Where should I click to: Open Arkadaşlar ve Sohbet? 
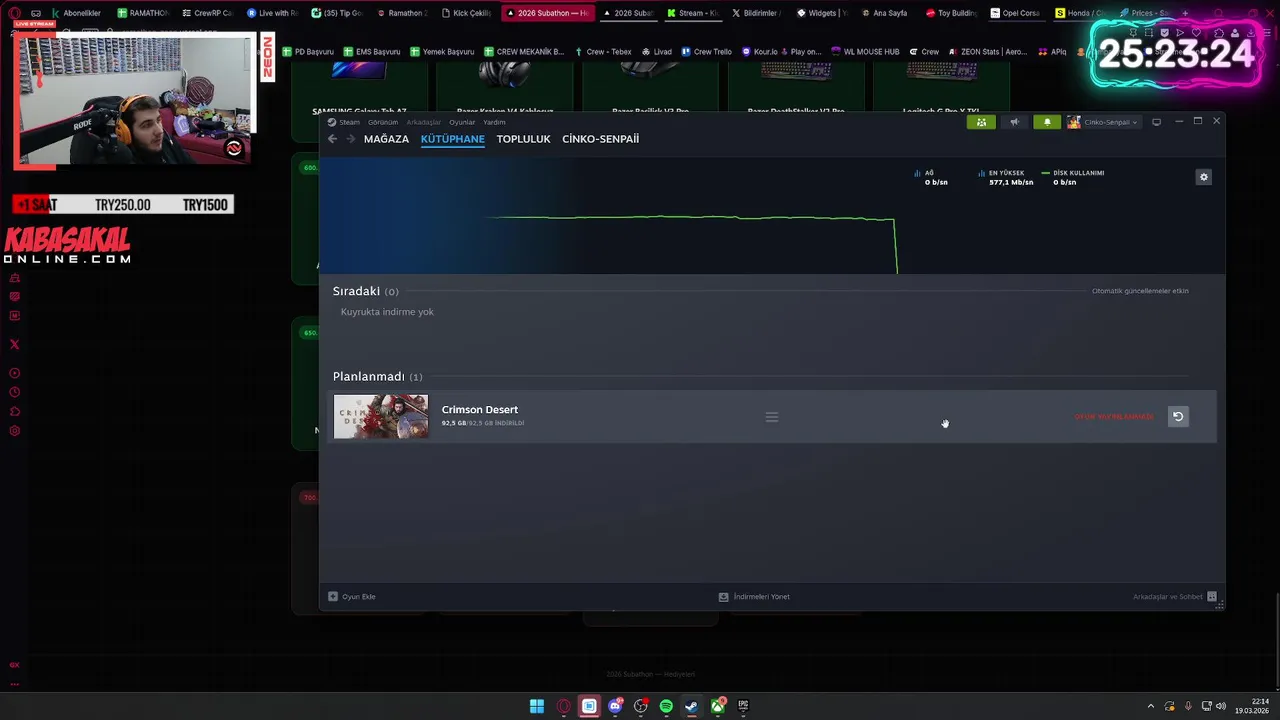[x=1175, y=597]
